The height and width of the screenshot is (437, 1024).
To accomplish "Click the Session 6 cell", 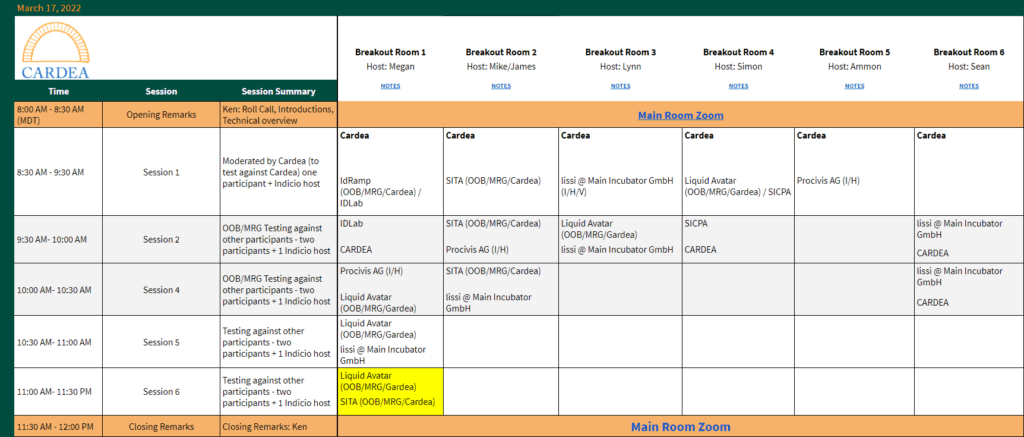I will 161,392.
